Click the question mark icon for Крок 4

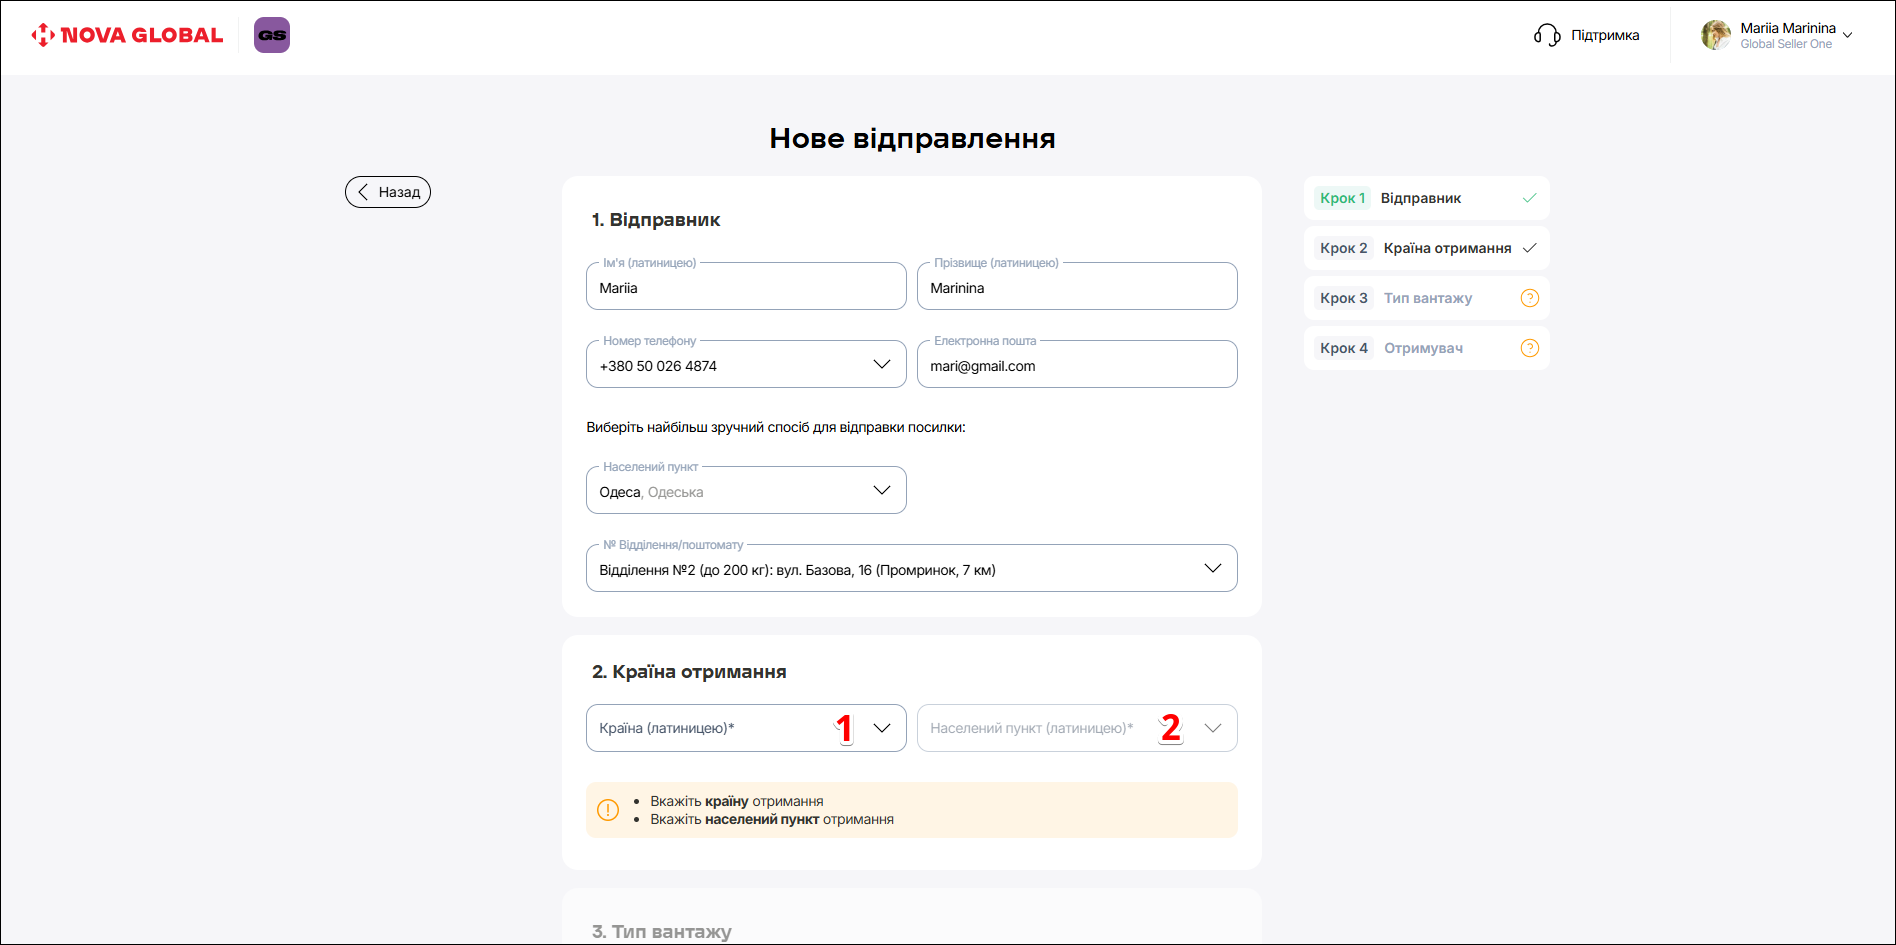tap(1529, 348)
